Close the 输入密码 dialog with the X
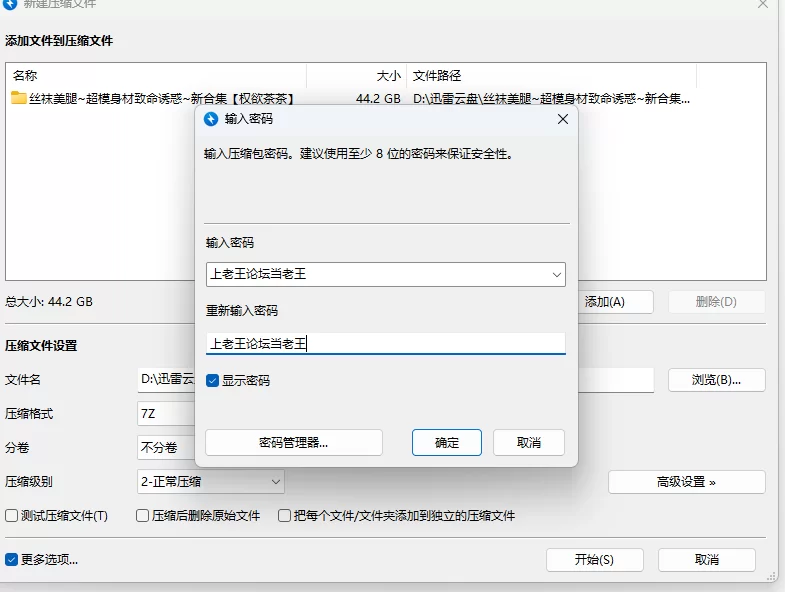Screen dimensions: 785x592 click(x=562, y=119)
